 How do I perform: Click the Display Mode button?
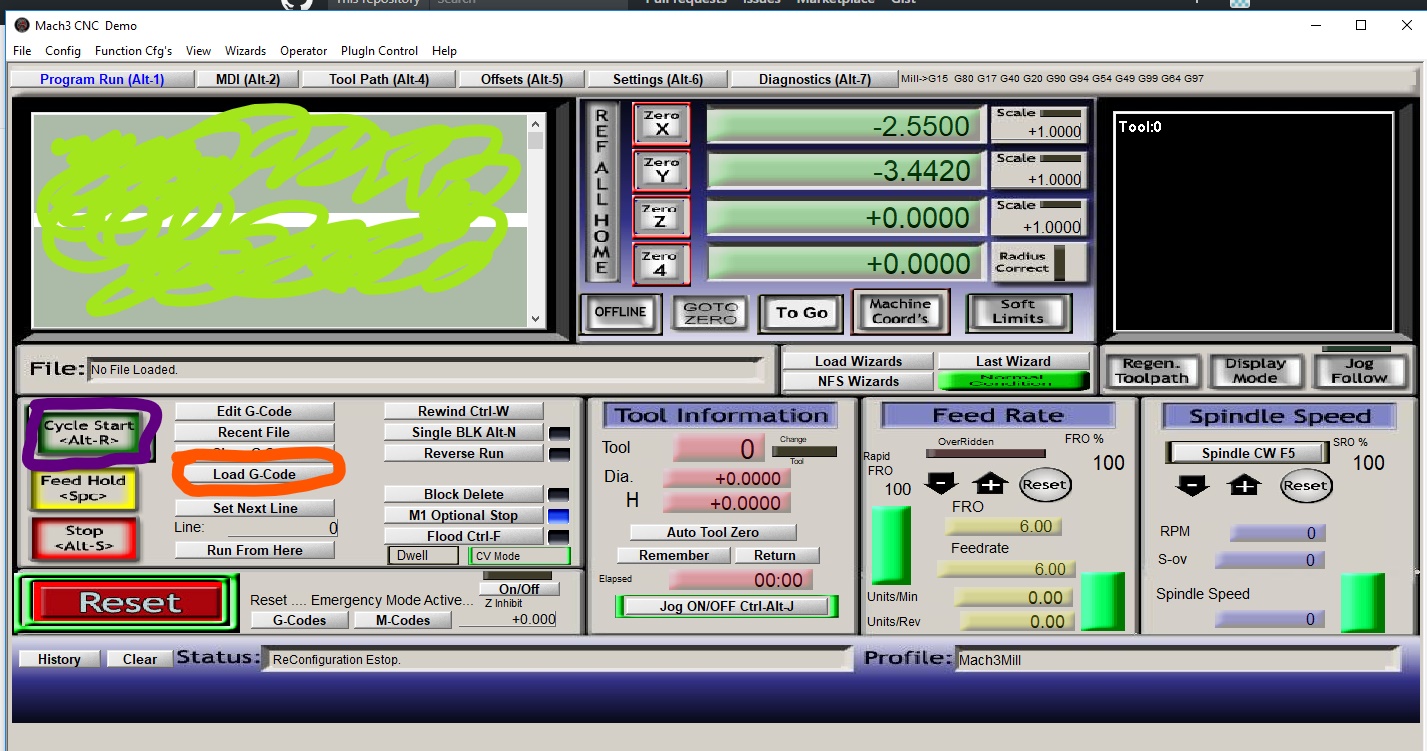pos(1255,371)
